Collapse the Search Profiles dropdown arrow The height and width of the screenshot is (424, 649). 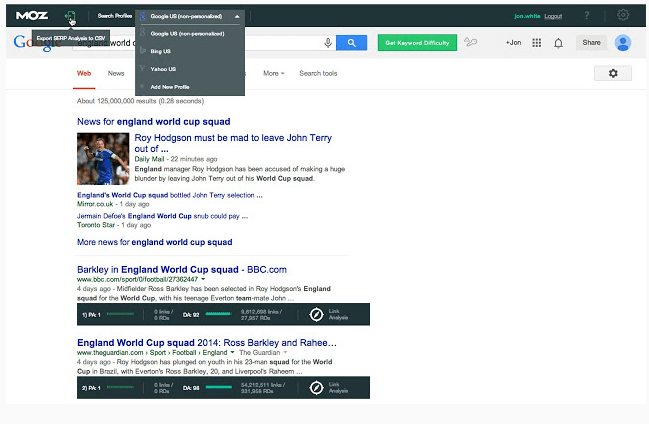(237, 17)
